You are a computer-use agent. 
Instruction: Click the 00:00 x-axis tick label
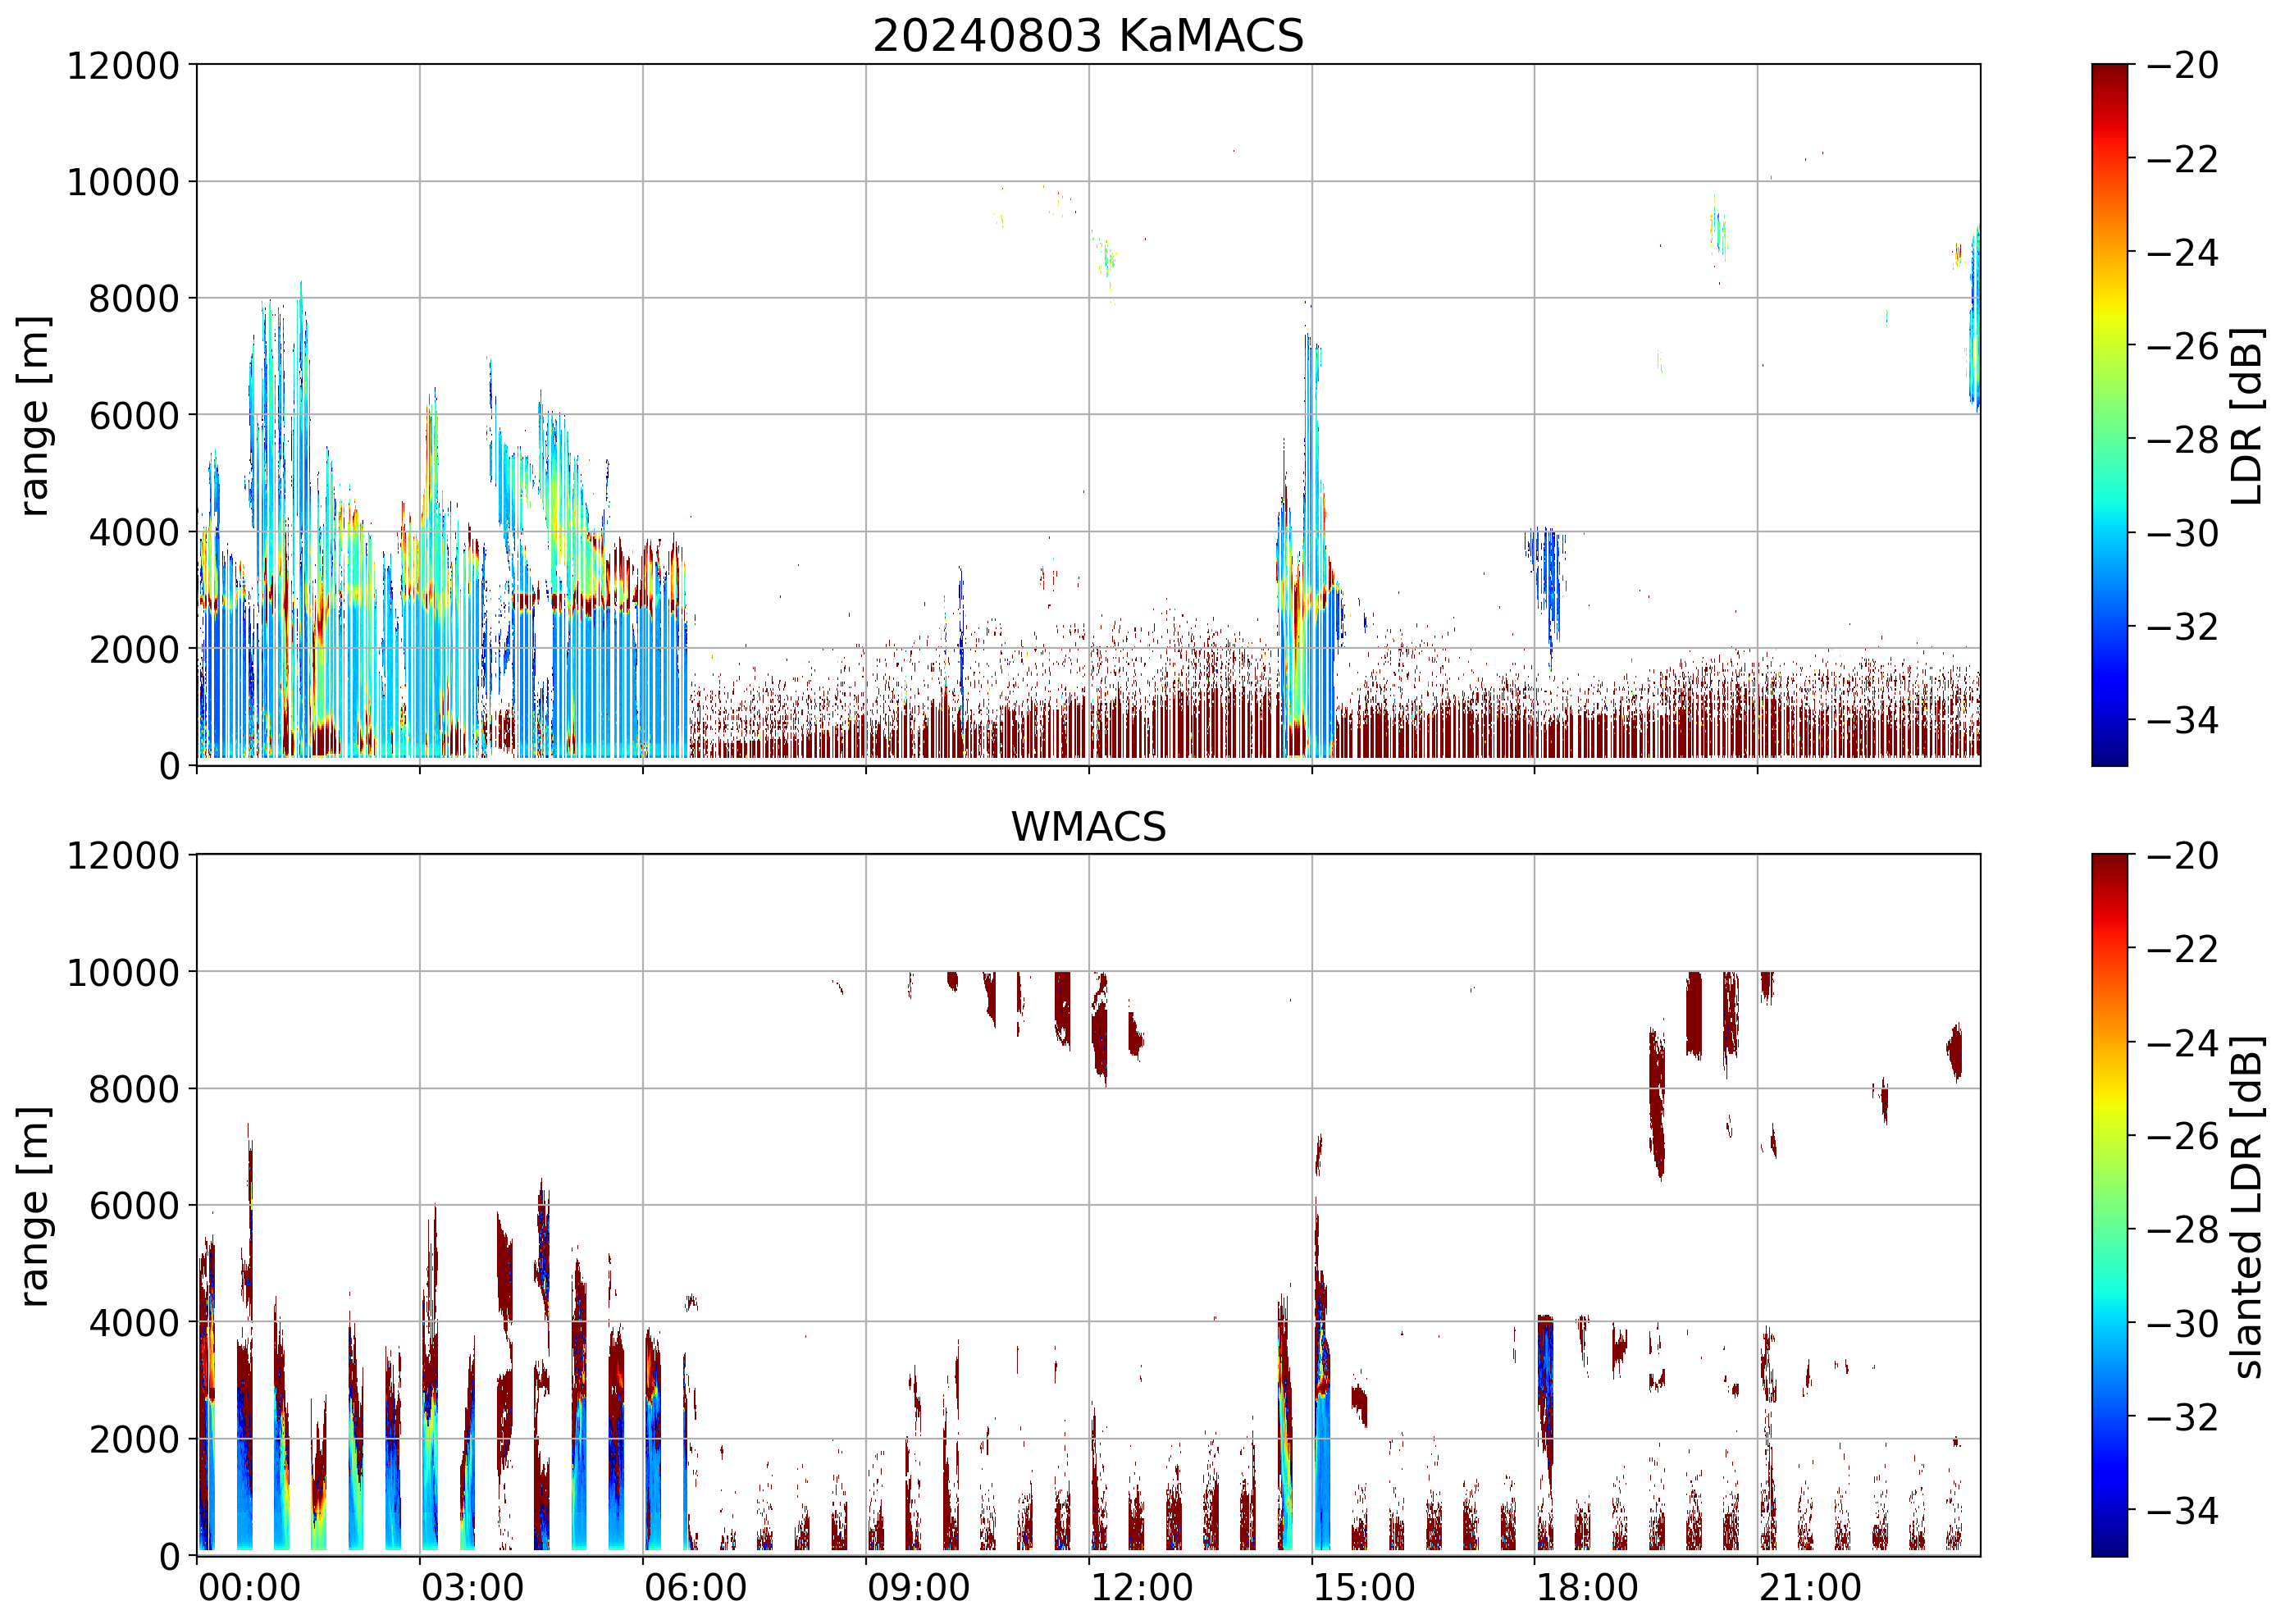pyautogui.click(x=249, y=1588)
